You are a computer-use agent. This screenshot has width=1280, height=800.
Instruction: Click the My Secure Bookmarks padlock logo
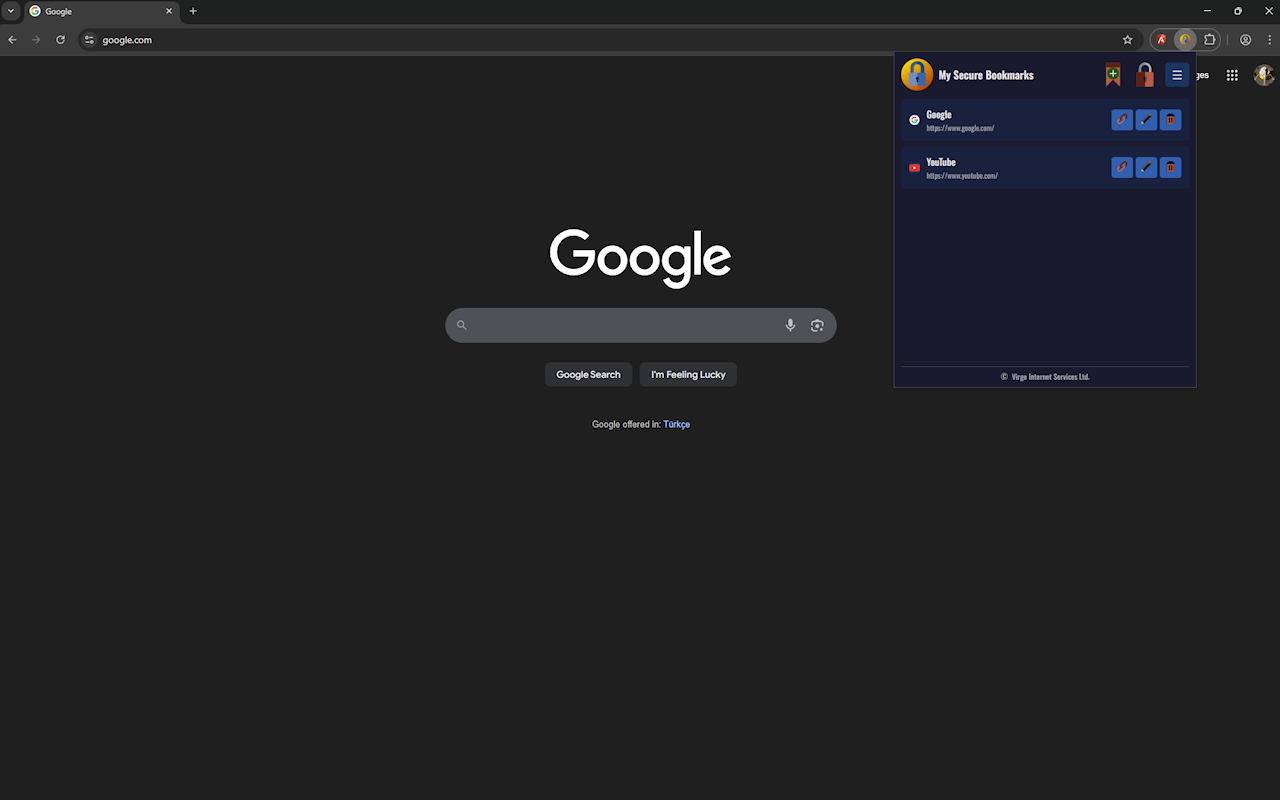coord(917,75)
